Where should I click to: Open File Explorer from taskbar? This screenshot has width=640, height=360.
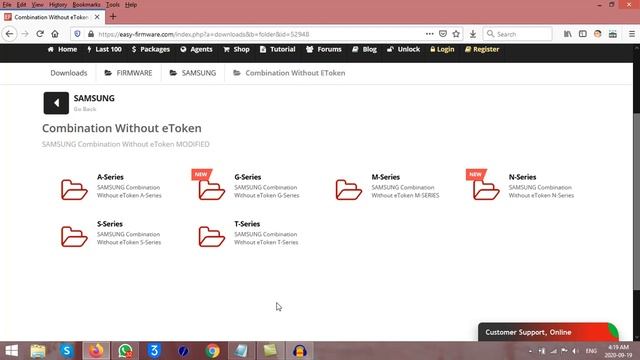click(x=38, y=351)
